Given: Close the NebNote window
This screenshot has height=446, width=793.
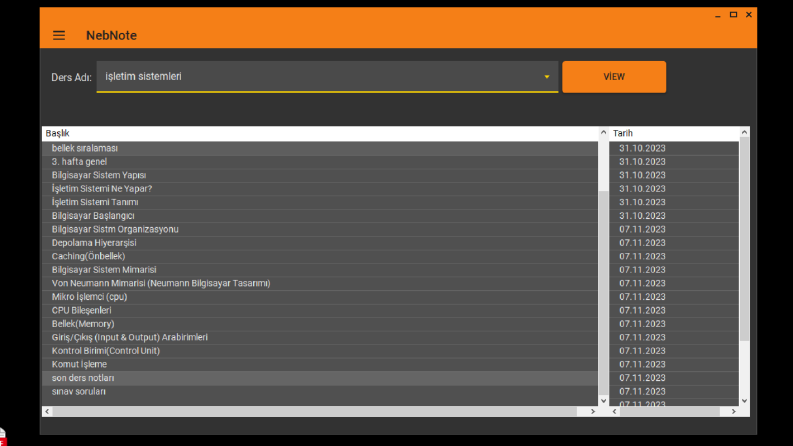Looking at the screenshot, I should click(749, 15).
